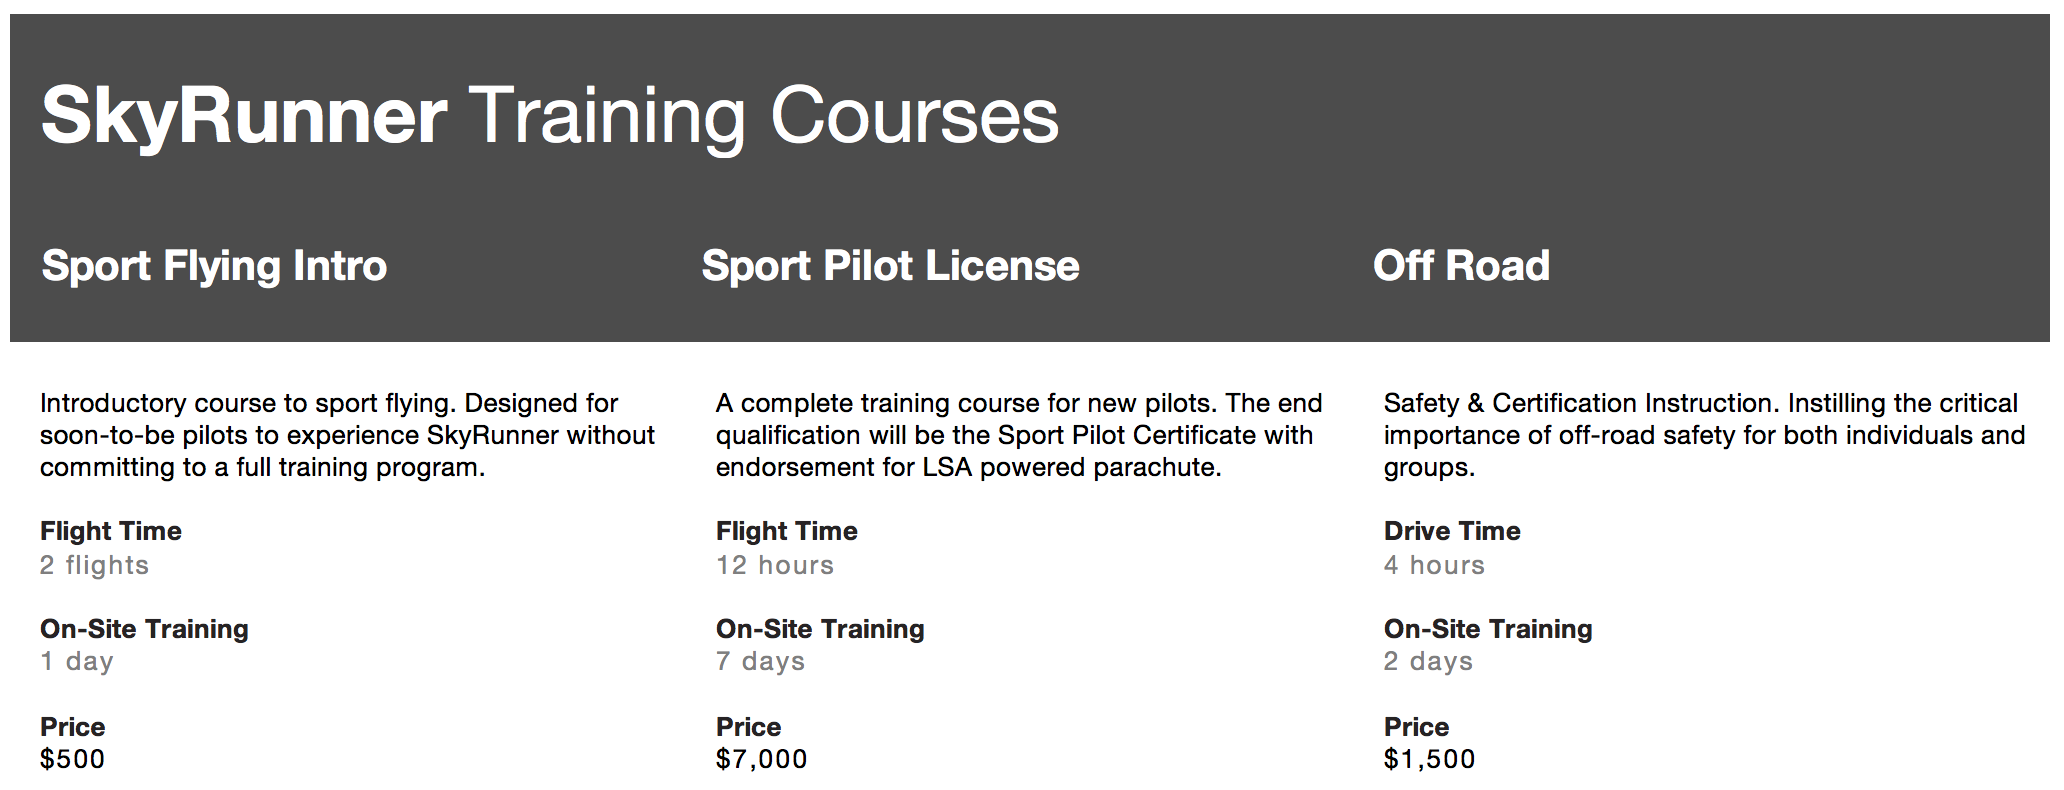Viewport: 2064px width, 790px height.
Task: Click the Flight Time label under Sport Flying Intro
Action: coord(111,531)
